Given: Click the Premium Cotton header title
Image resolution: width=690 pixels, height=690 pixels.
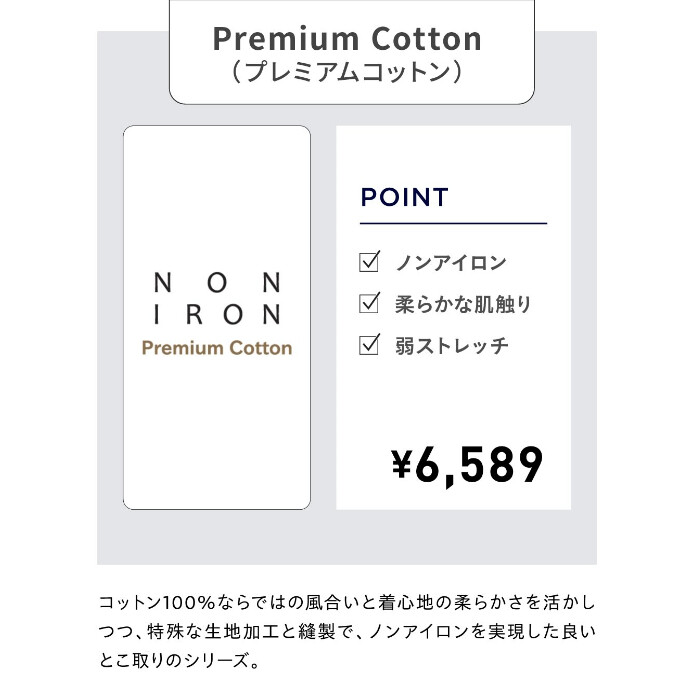Looking at the screenshot, I should [347, 39].
